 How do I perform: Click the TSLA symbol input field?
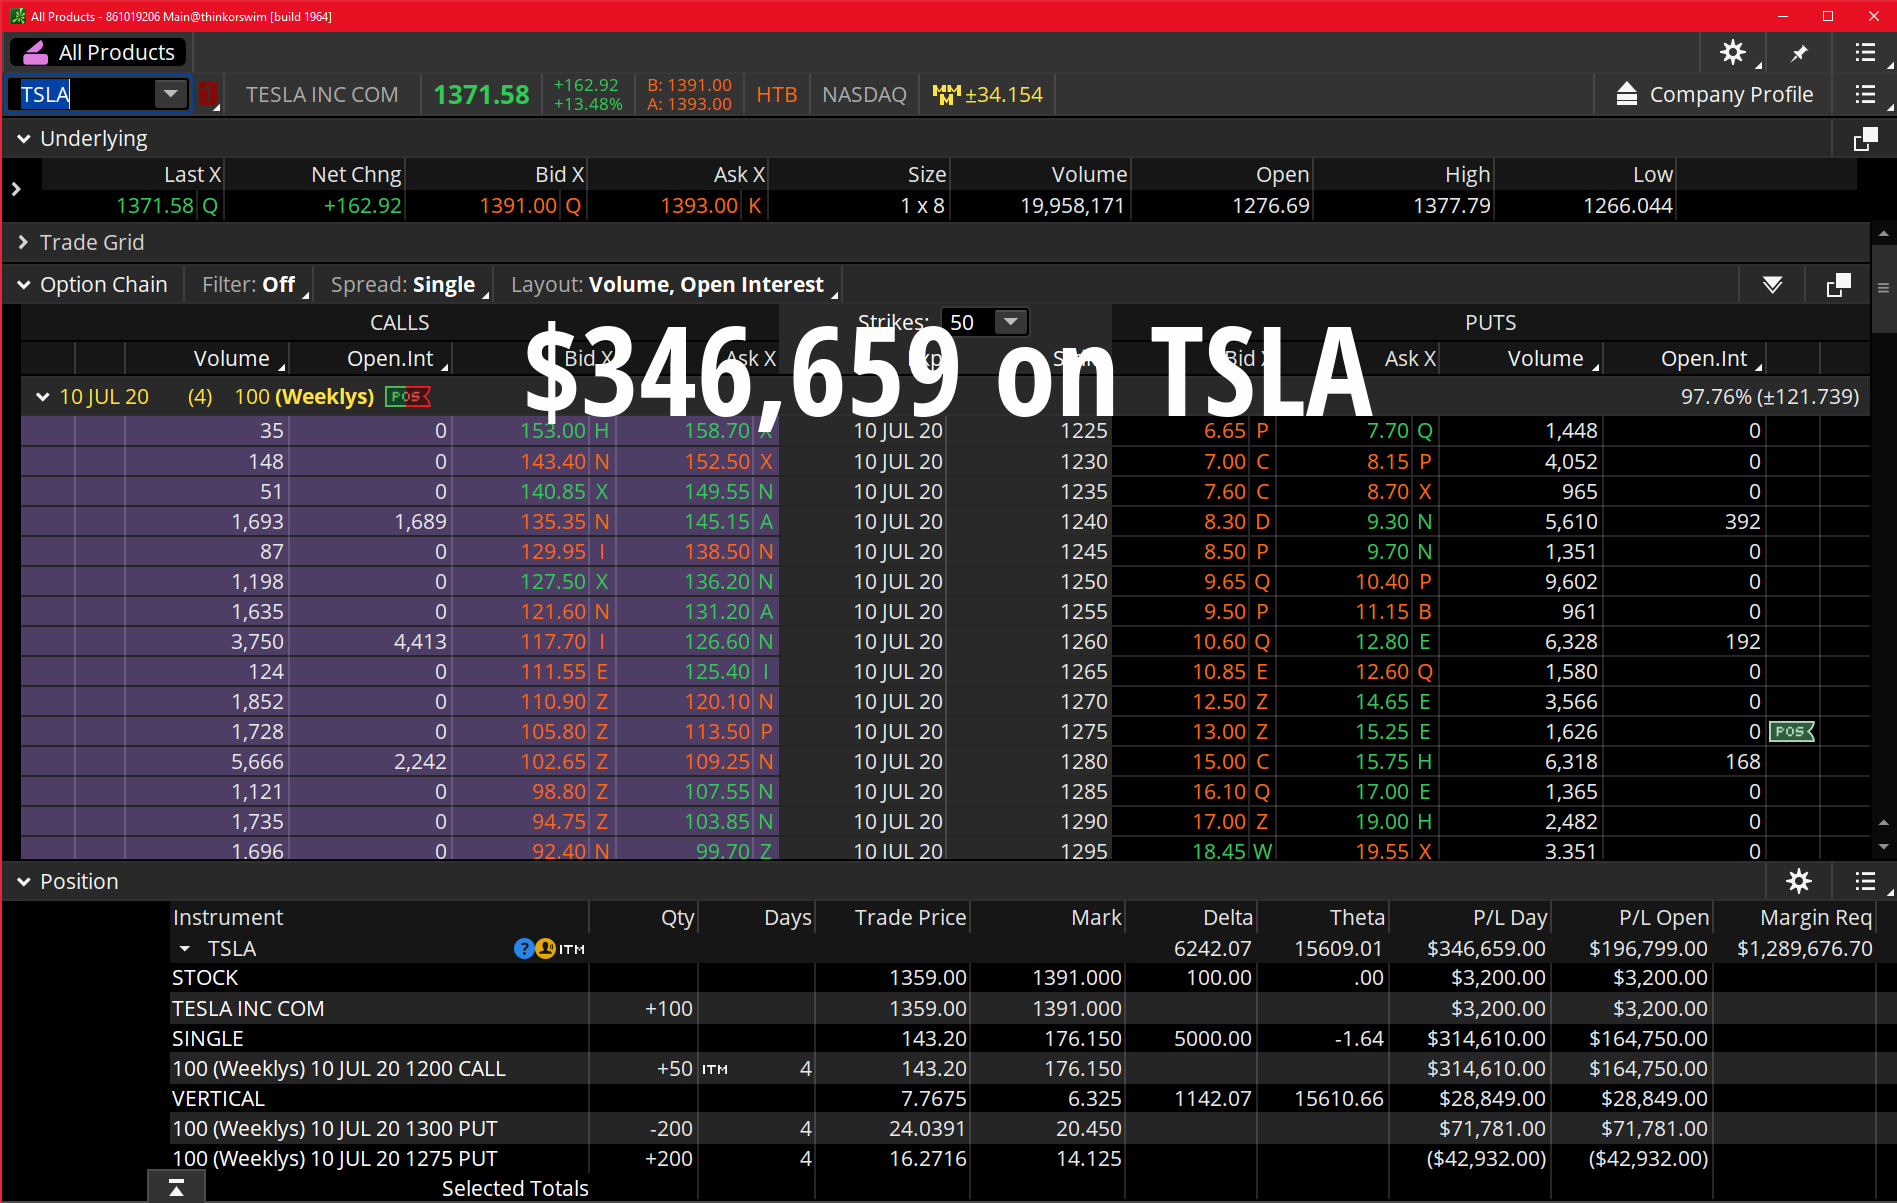click(x=85, y=94)
